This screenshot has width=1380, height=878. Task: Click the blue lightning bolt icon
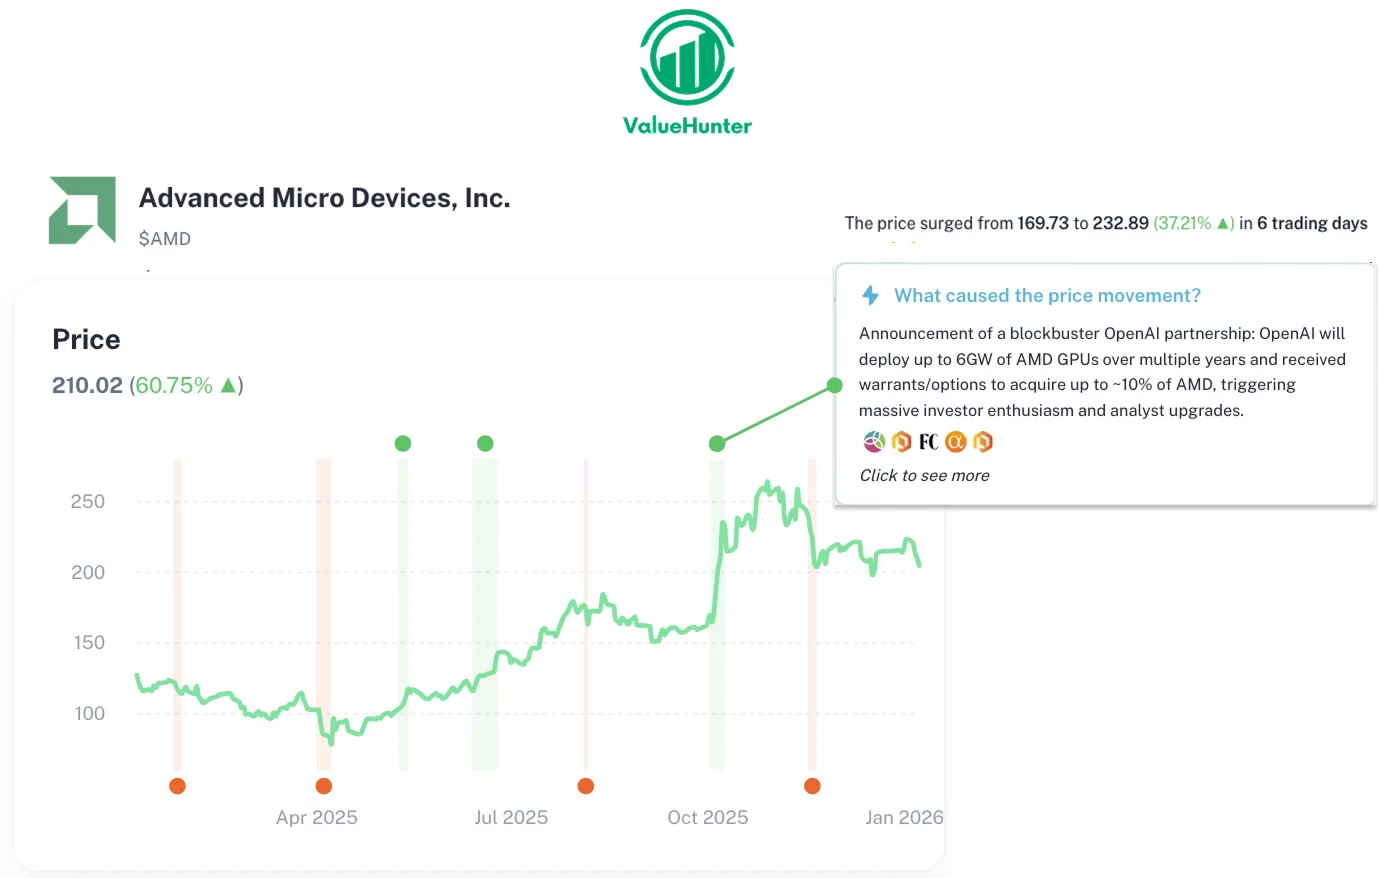coord(871,296)
